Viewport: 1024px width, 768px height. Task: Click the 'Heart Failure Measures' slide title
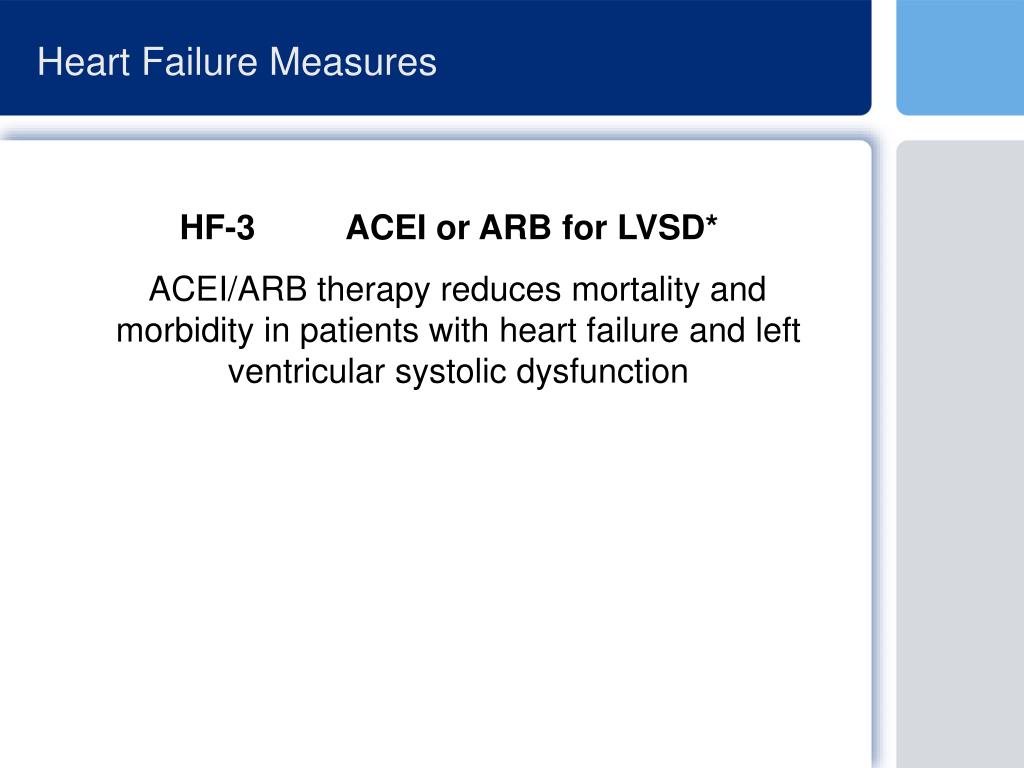point(236,62)
